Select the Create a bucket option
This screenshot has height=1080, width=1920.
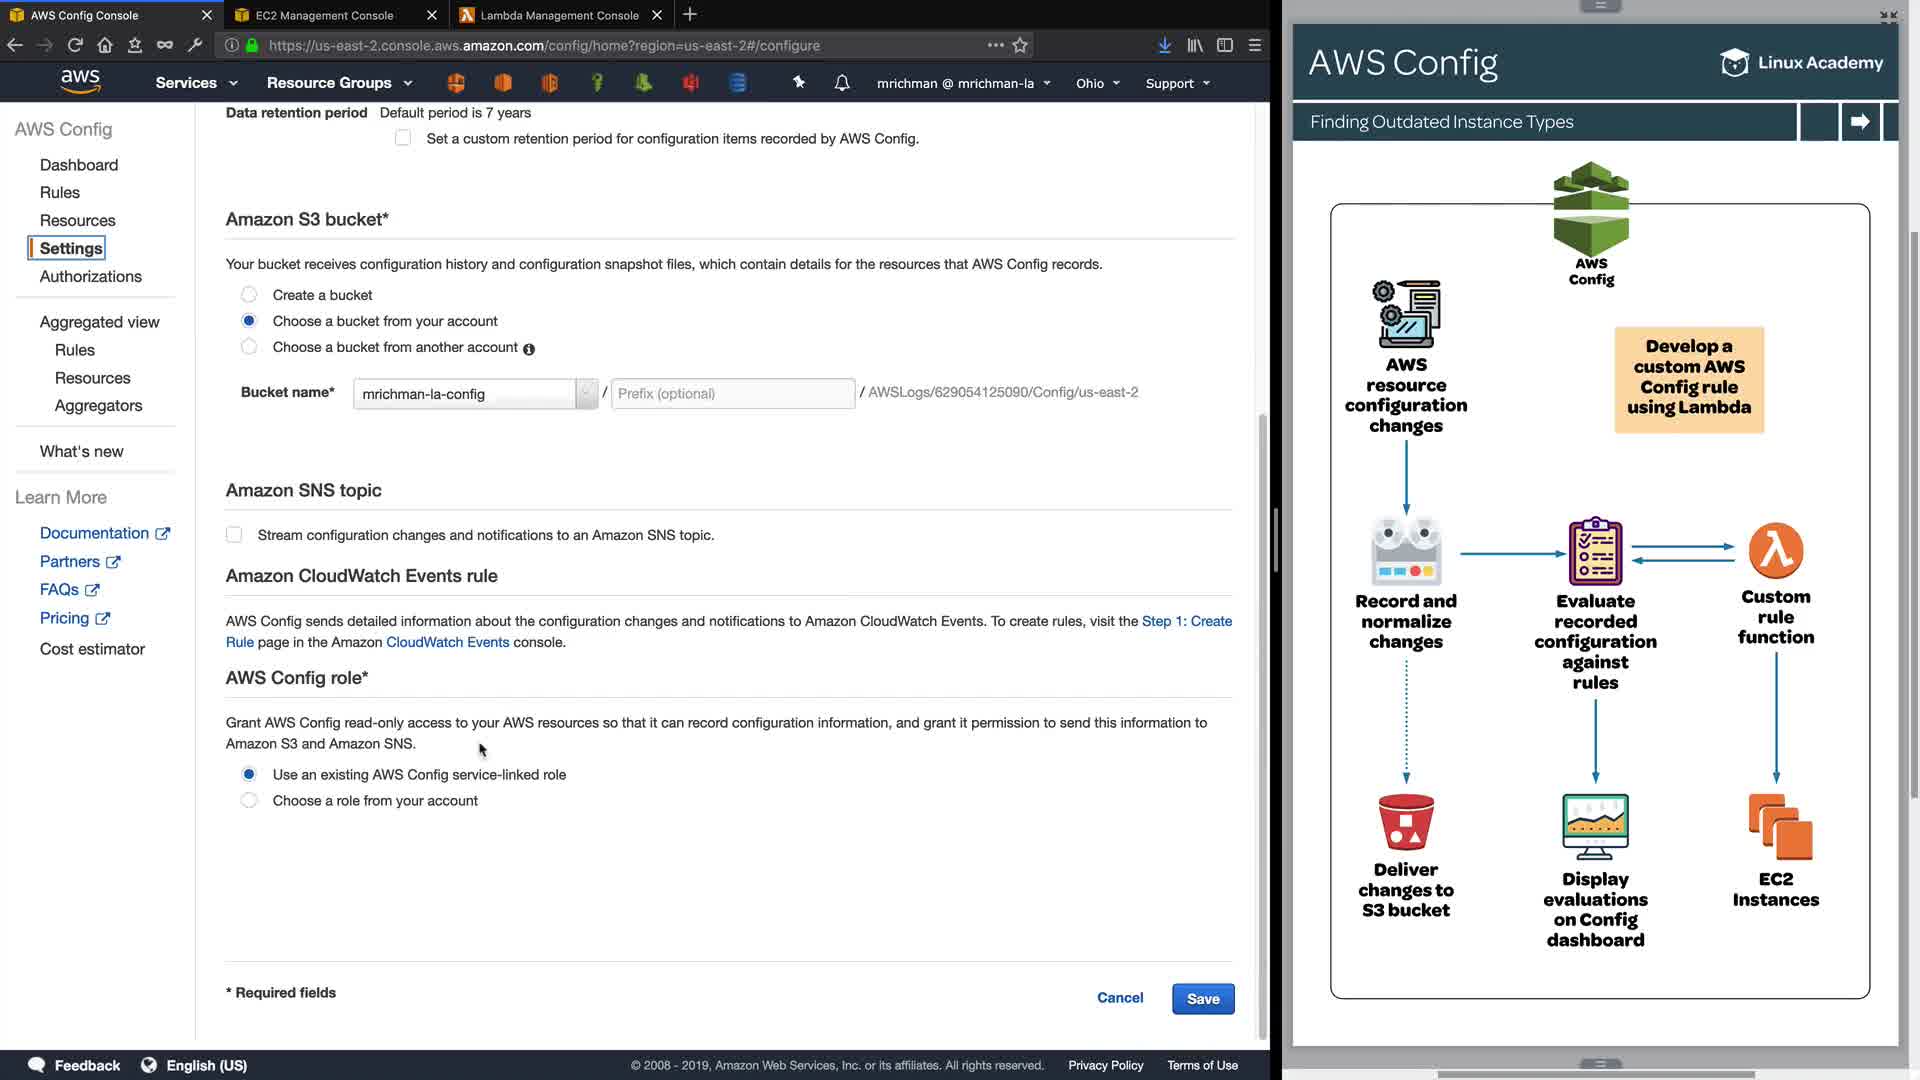[249, 295]
